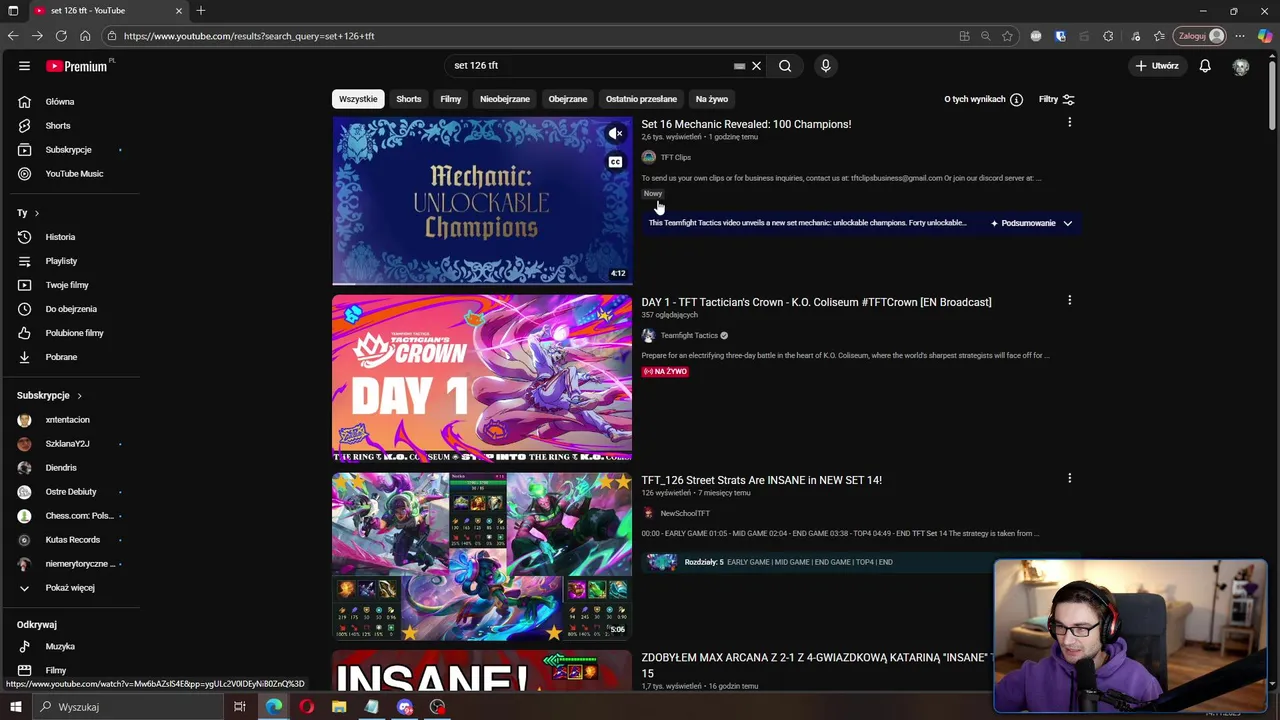
Task: Select the Na żywo filter chip
Action: coord(712,99)
